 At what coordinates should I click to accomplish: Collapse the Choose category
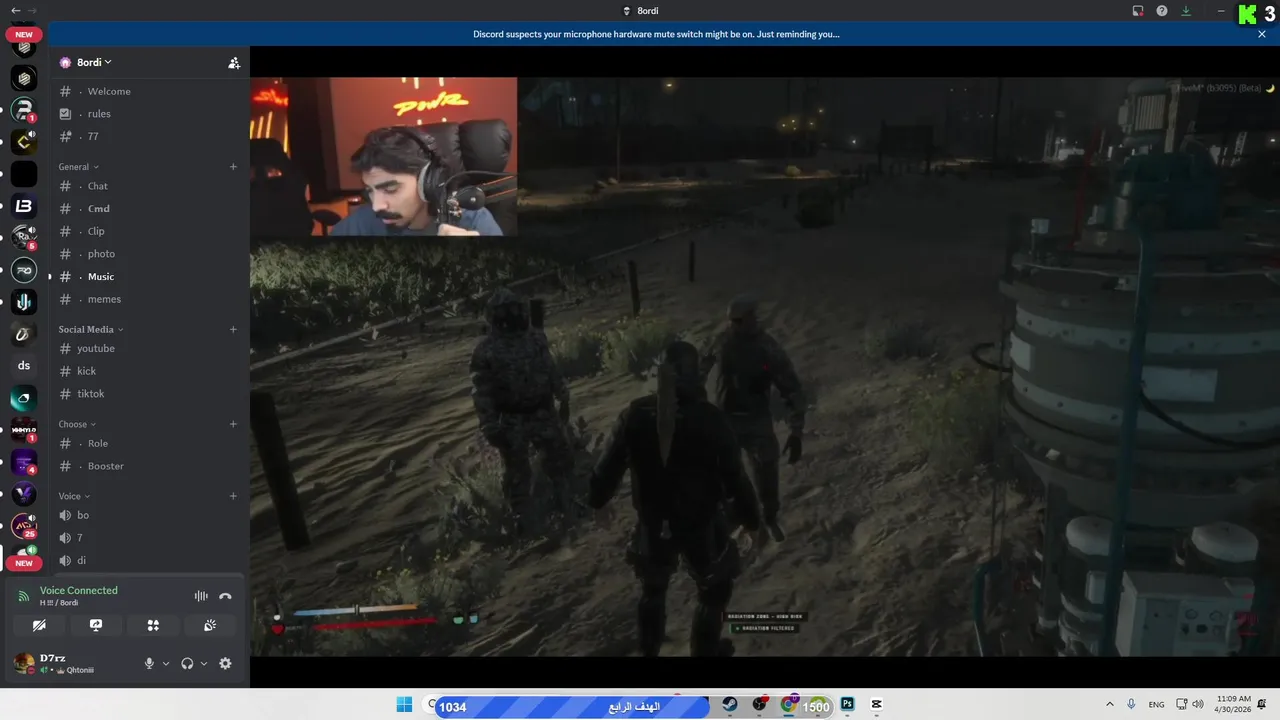77,424
